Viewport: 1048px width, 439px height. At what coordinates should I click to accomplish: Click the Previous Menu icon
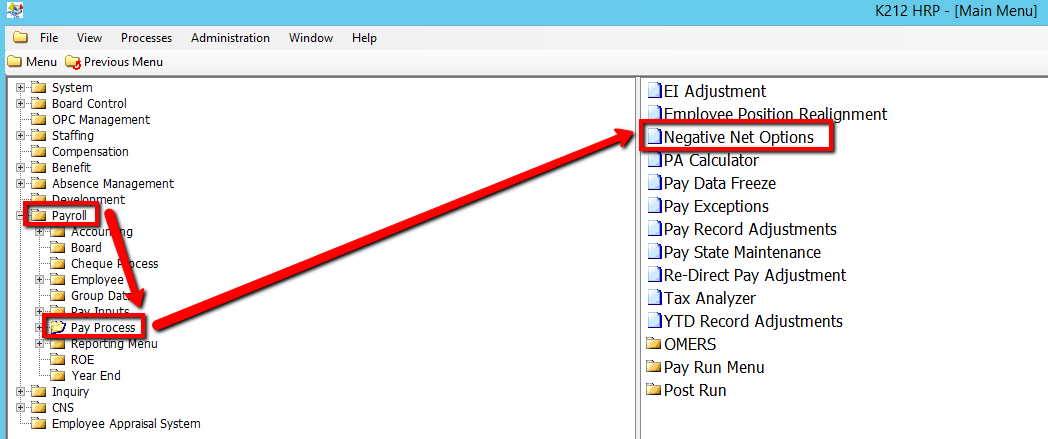tap(72, 62)
